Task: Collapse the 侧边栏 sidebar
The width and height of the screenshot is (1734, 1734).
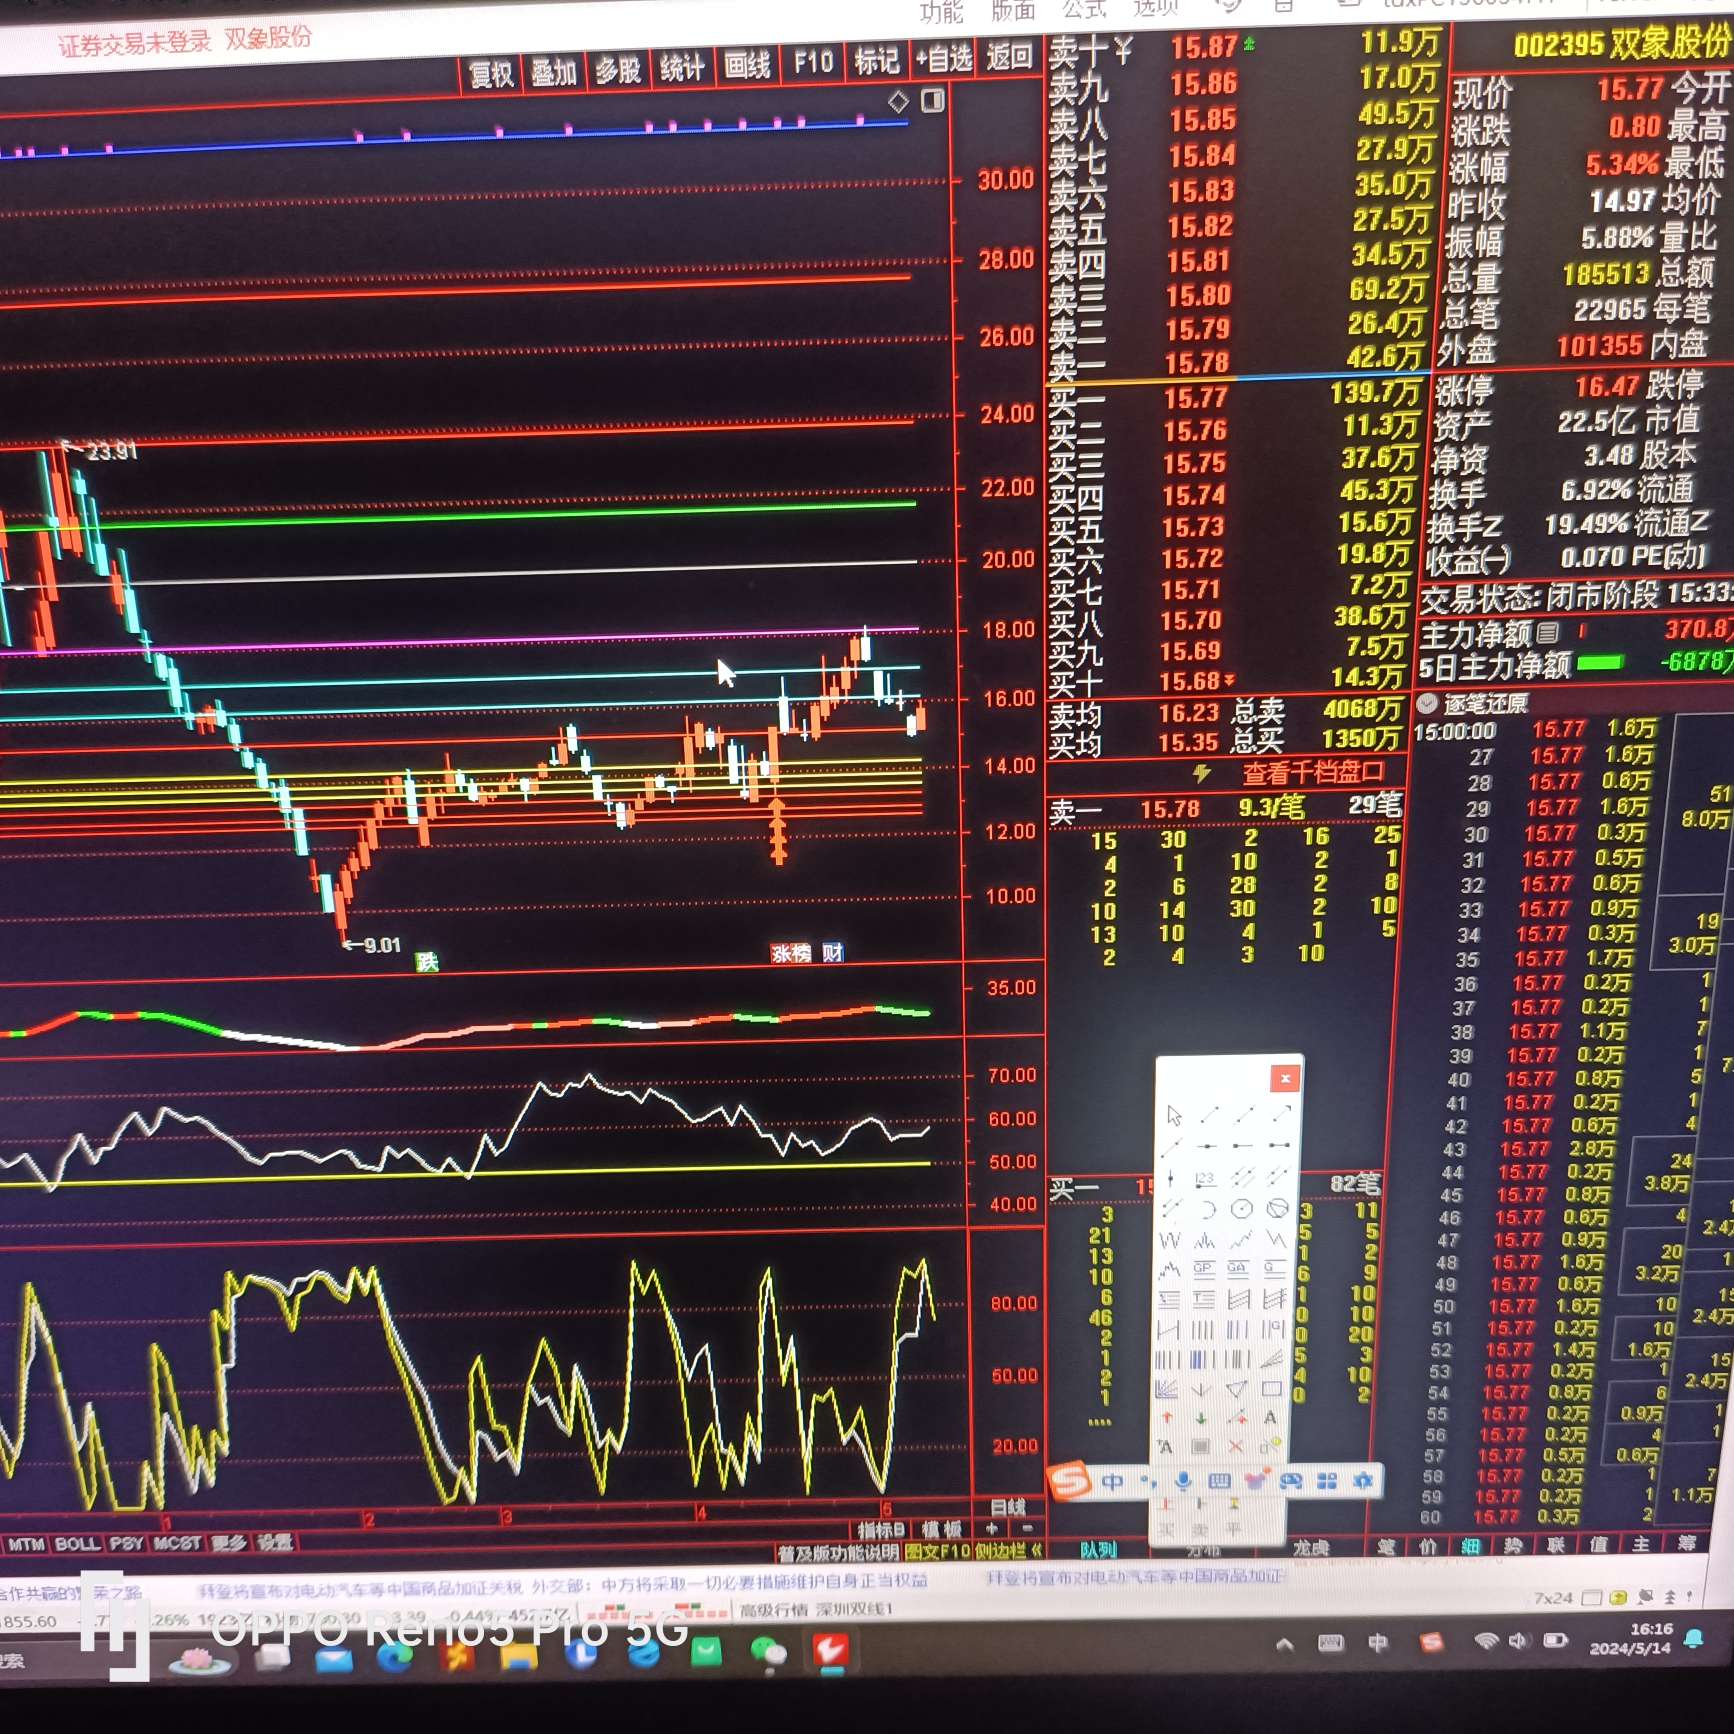Action: tap(1008, 1551)
